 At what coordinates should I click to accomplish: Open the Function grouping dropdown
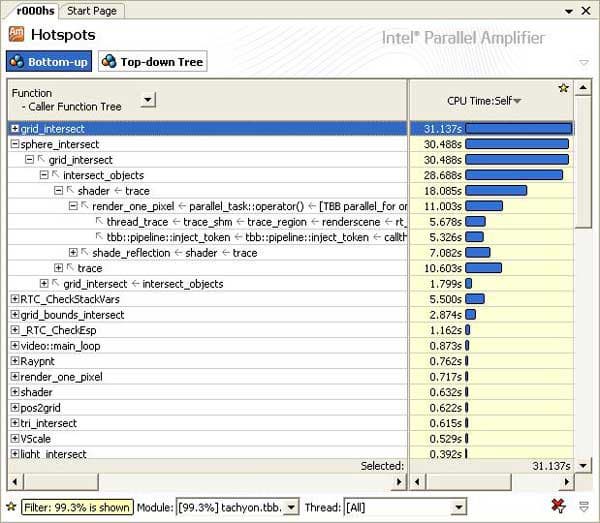[x=148, y=100]
